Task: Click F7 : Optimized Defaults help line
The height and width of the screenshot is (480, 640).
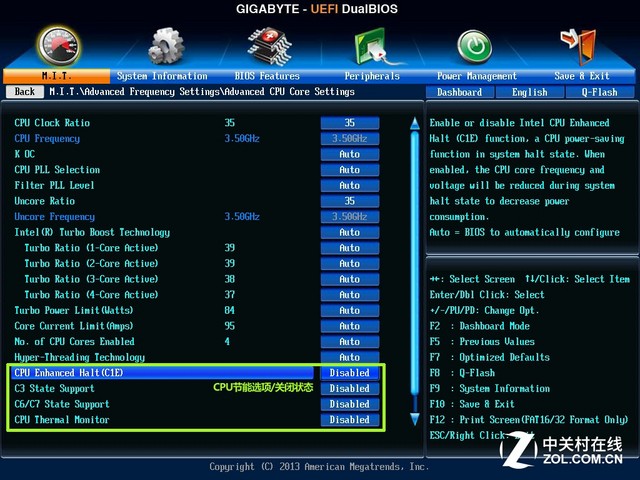Action: coord(490,358)
